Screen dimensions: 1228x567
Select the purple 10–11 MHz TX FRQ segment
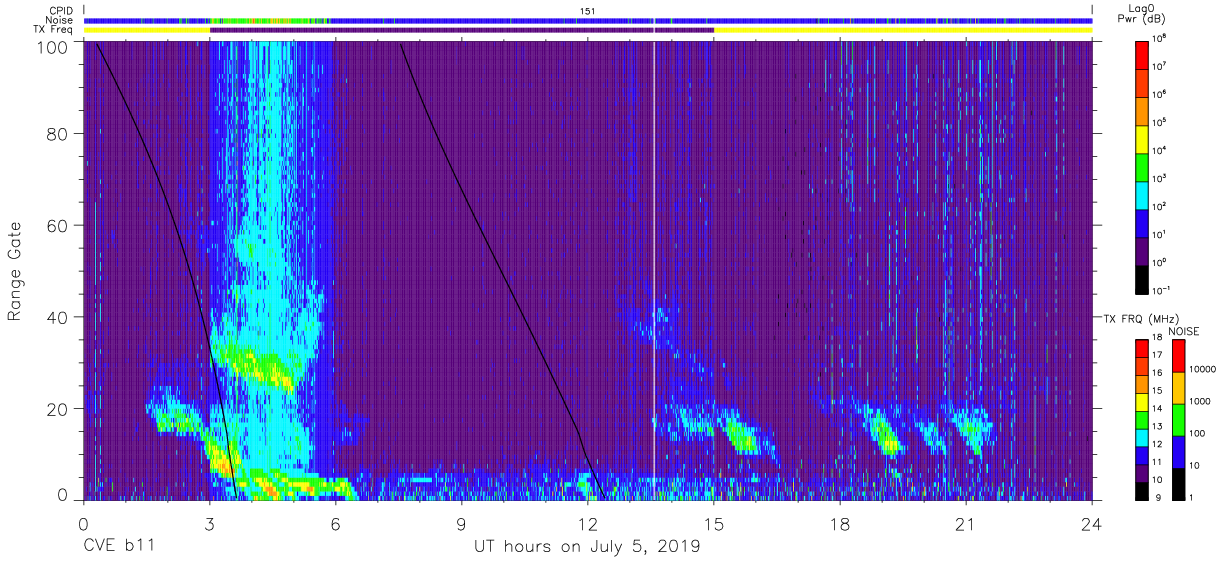pyautogui.click(x=1141, y=472)
